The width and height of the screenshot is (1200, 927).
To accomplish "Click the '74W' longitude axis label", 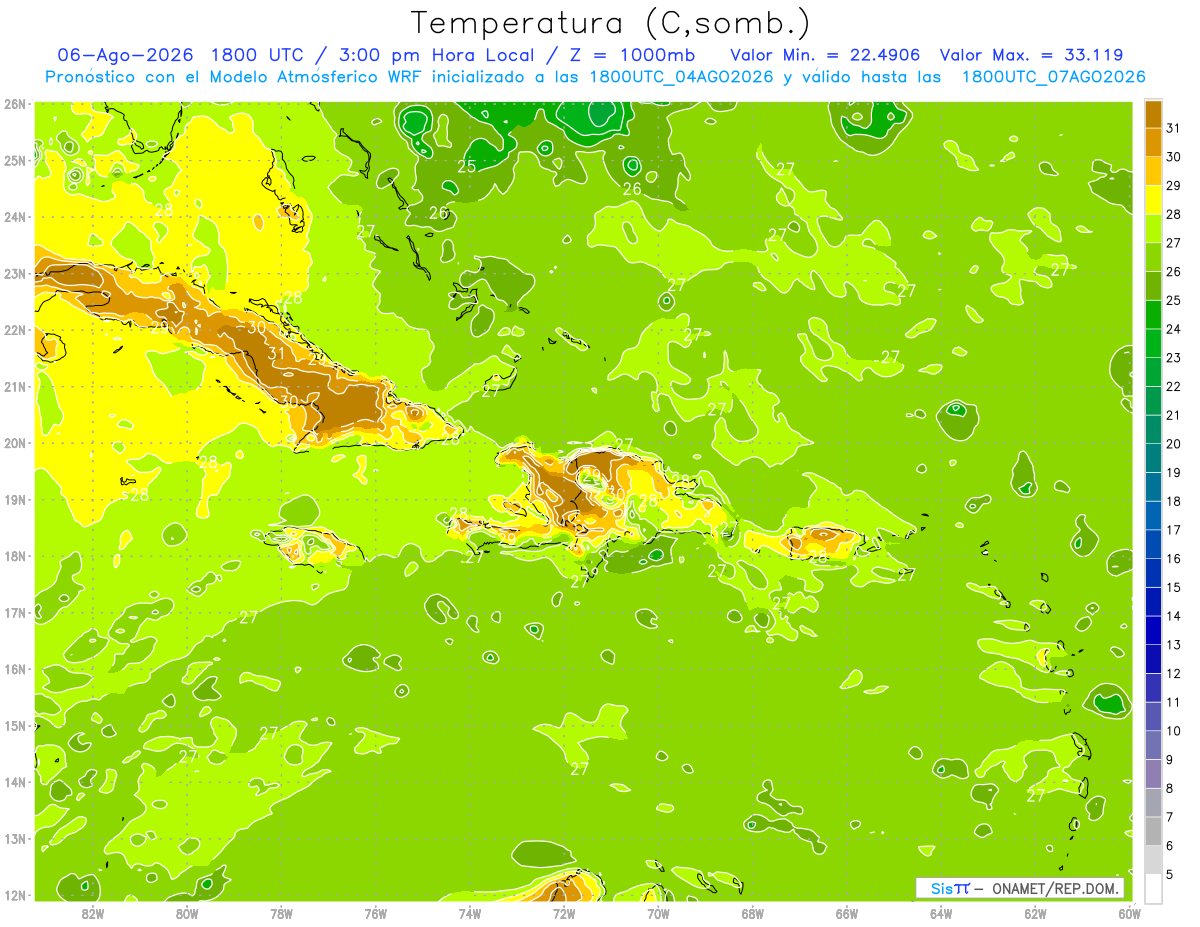I will tap(470, 913).
